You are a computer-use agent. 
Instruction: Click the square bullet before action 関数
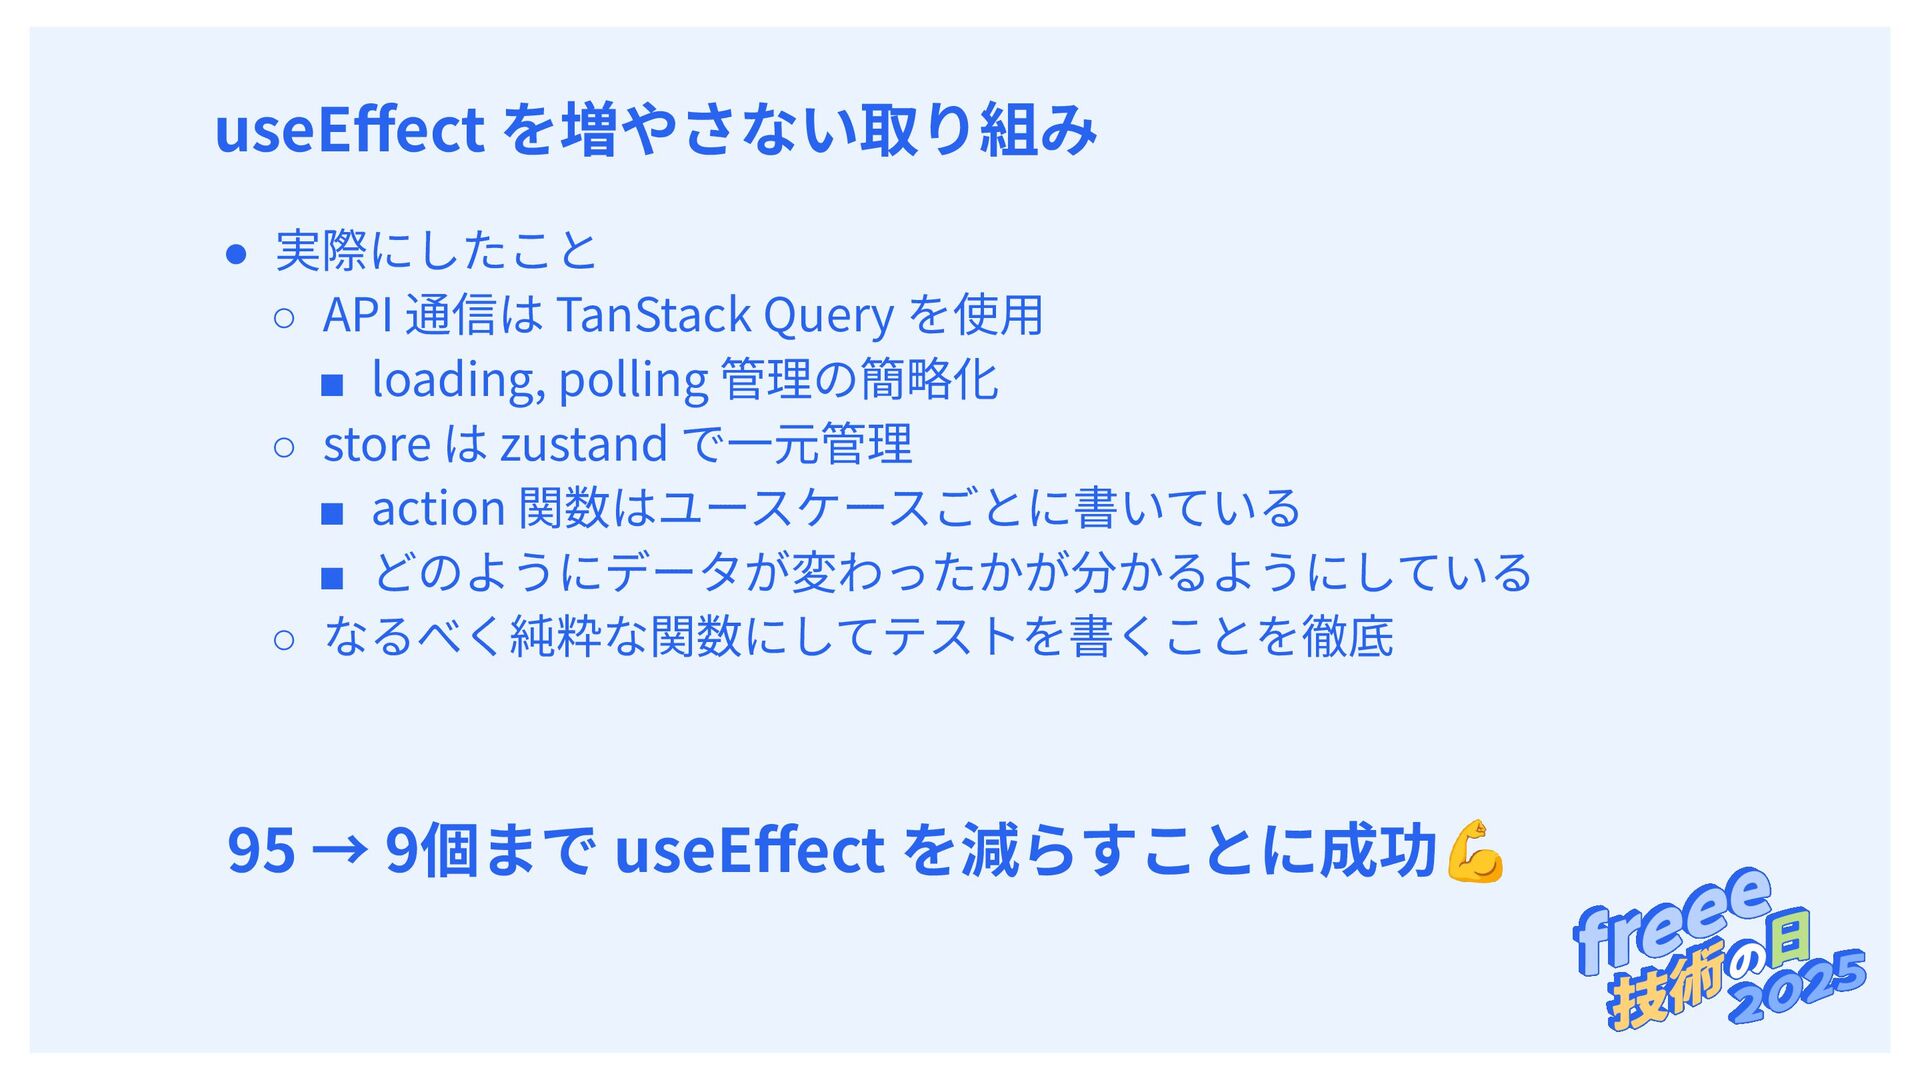coord(332,513)
